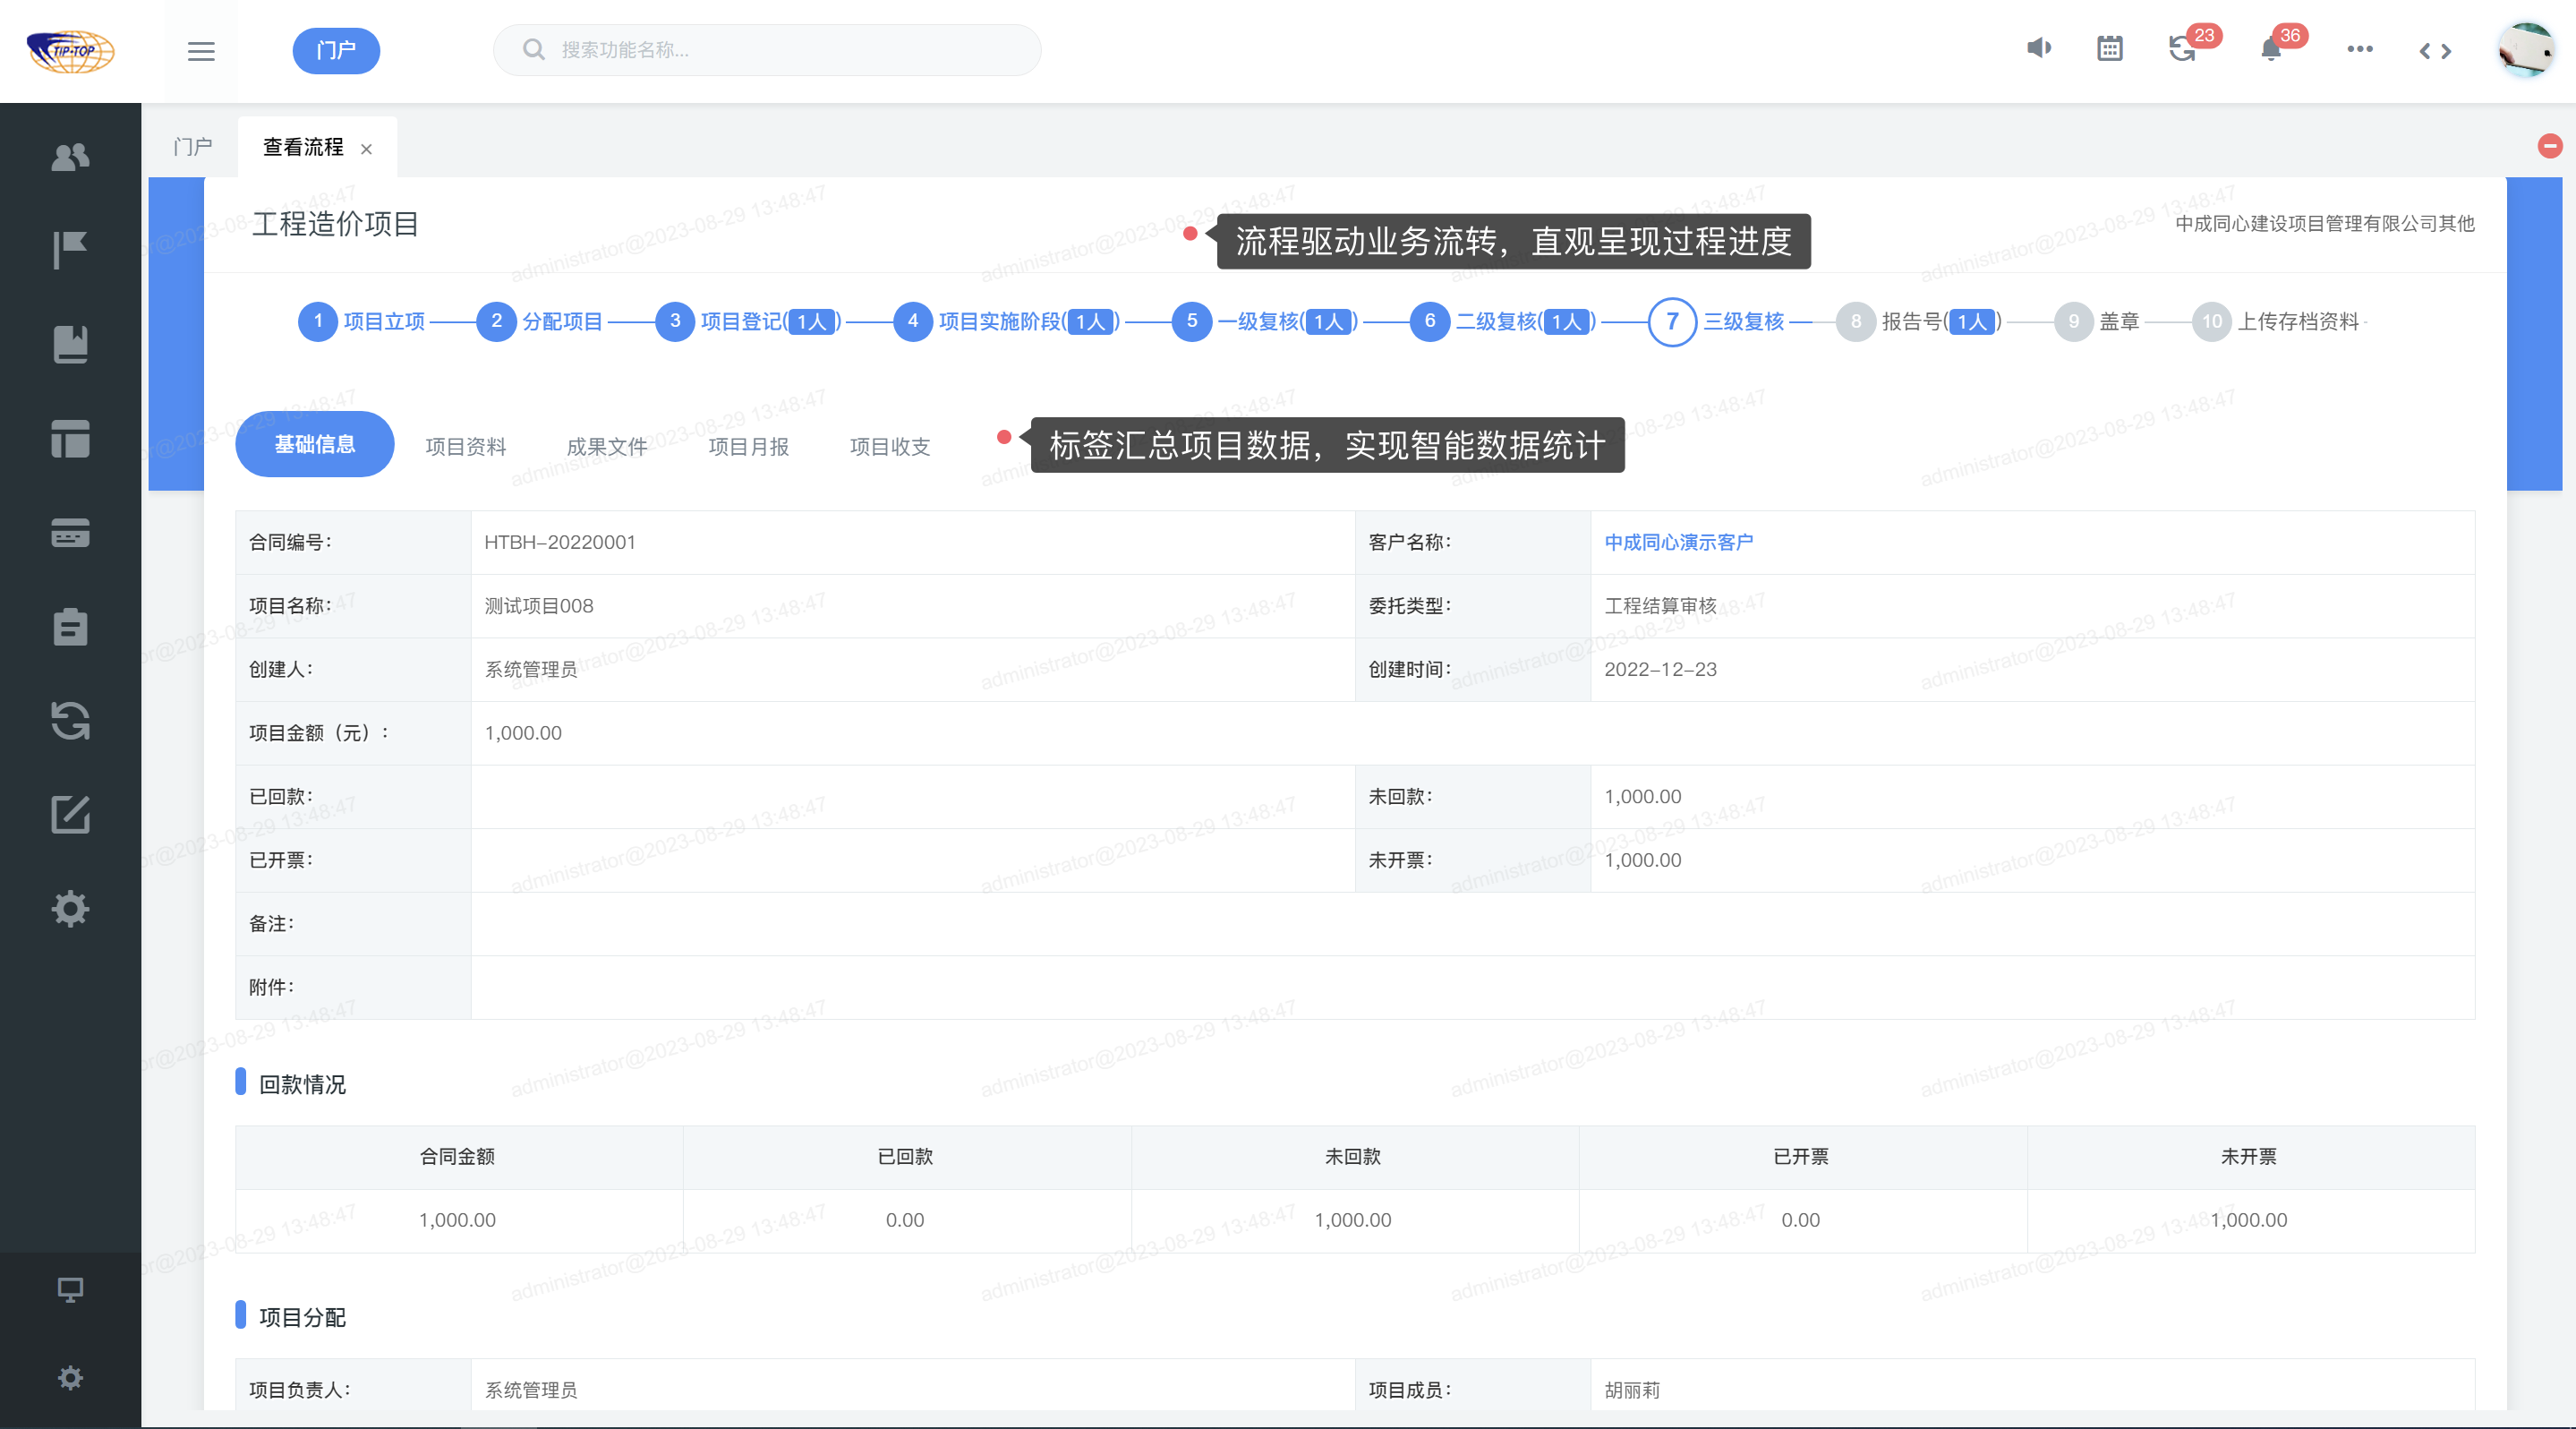This screenshot has height=1429, width=2576.
Task: Click step 7 三级复核 in progress flow
Action: tap(1672, 321)
